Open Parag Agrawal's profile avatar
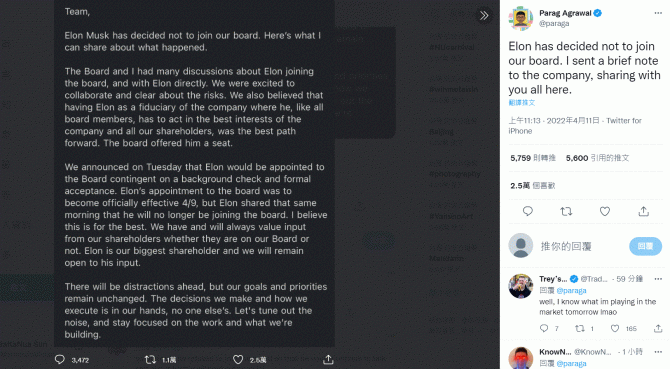Screen dimensions: 670x369 pyautogui.click(x=520, y=18)
